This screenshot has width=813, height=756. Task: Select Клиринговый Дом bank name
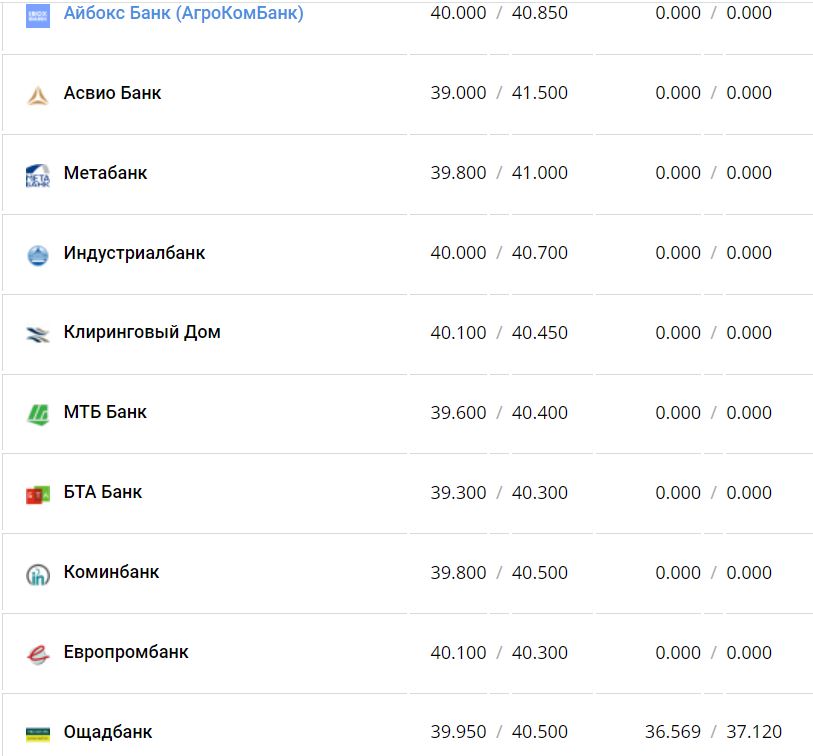[x=142, y=332]
